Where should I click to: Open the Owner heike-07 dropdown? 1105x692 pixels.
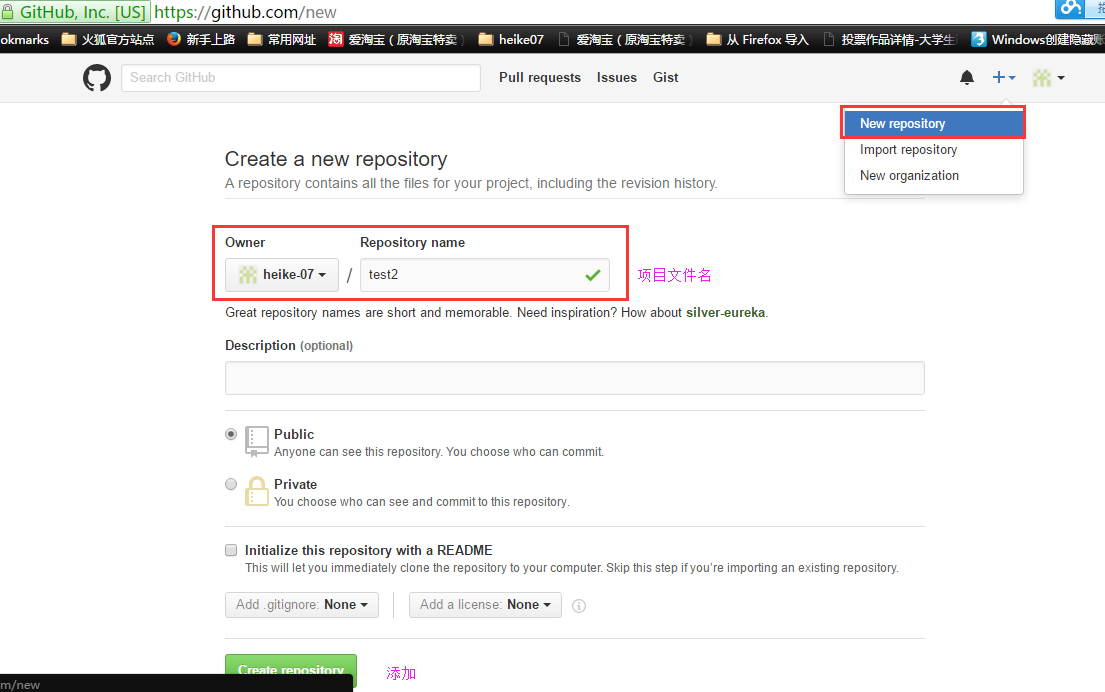click(282, 275)
